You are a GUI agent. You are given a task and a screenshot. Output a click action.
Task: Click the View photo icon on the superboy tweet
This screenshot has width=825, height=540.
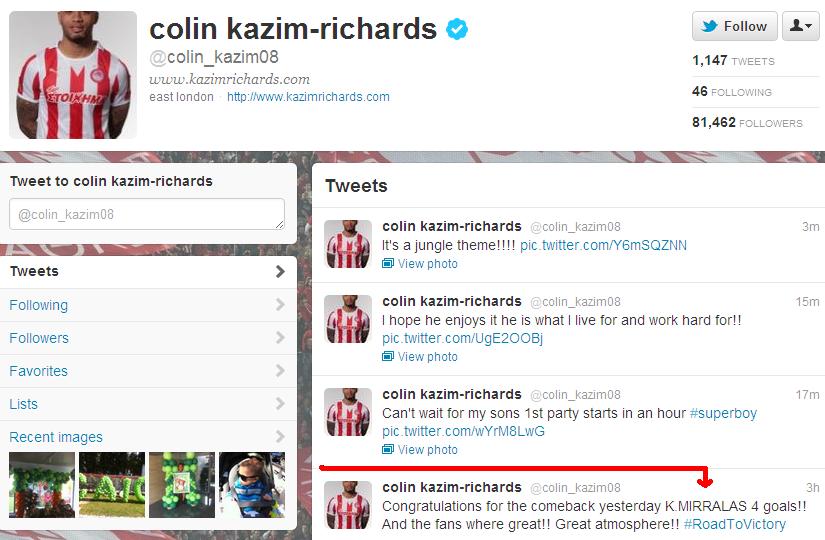(388, 449)
